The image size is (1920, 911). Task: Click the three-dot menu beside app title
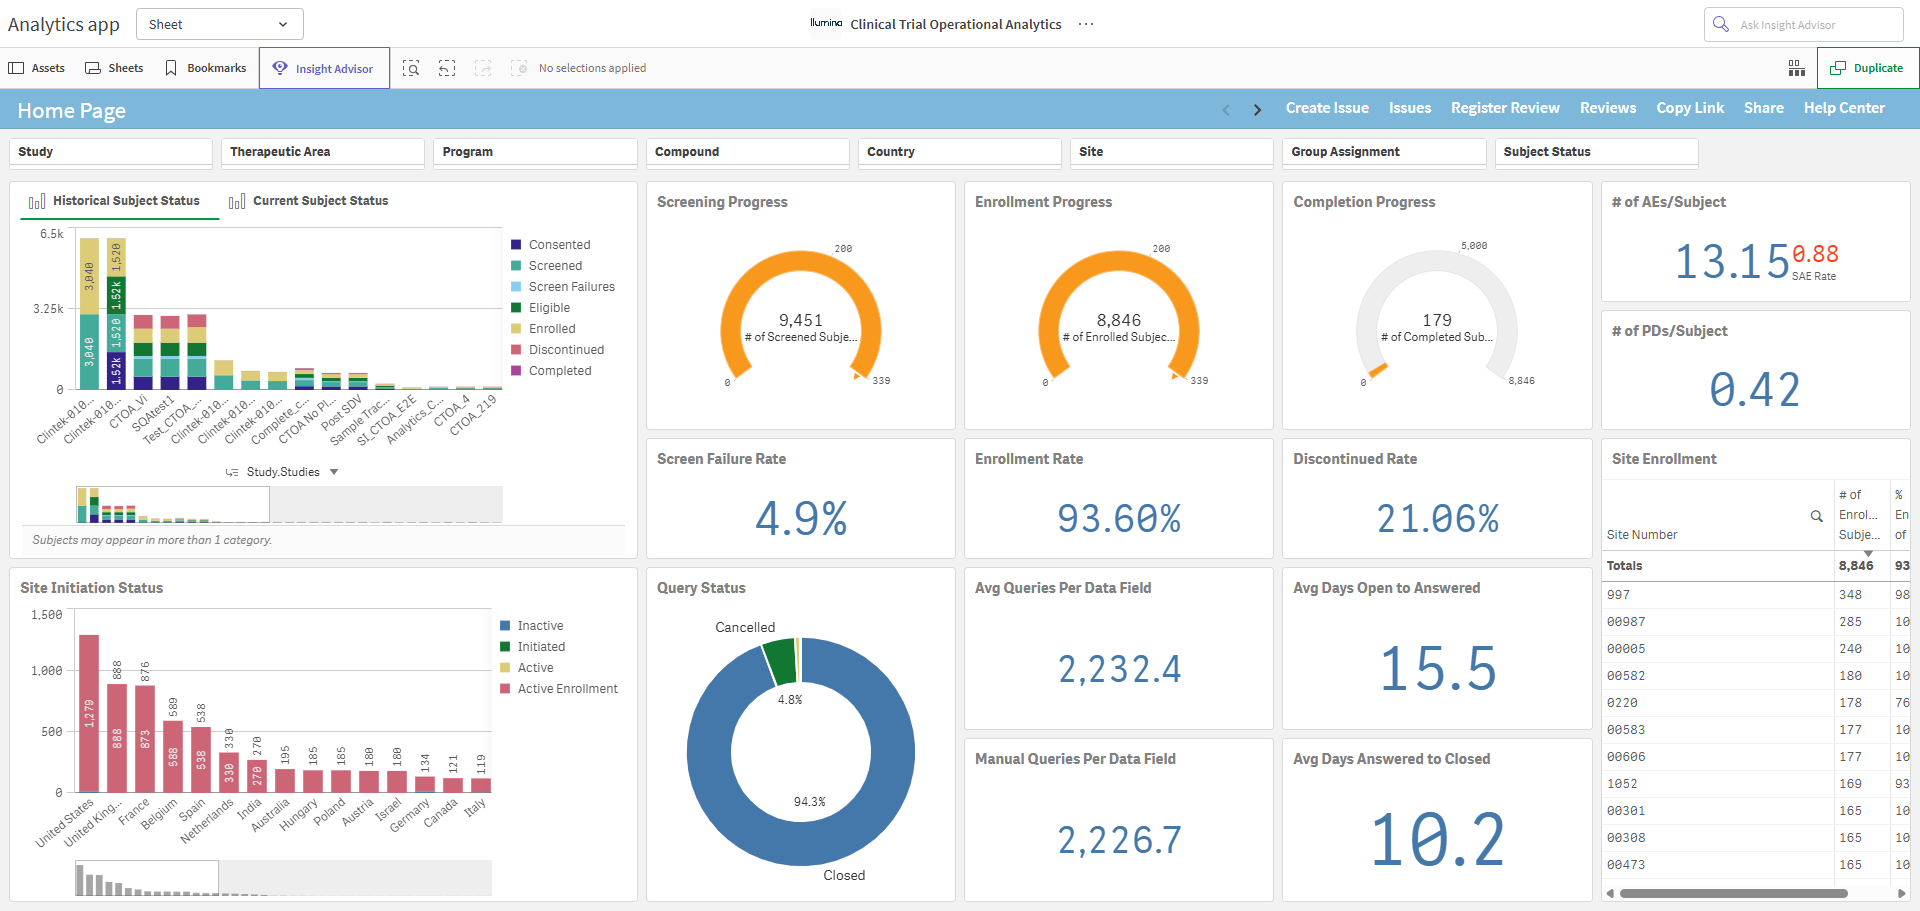(x=1086, y=24)
